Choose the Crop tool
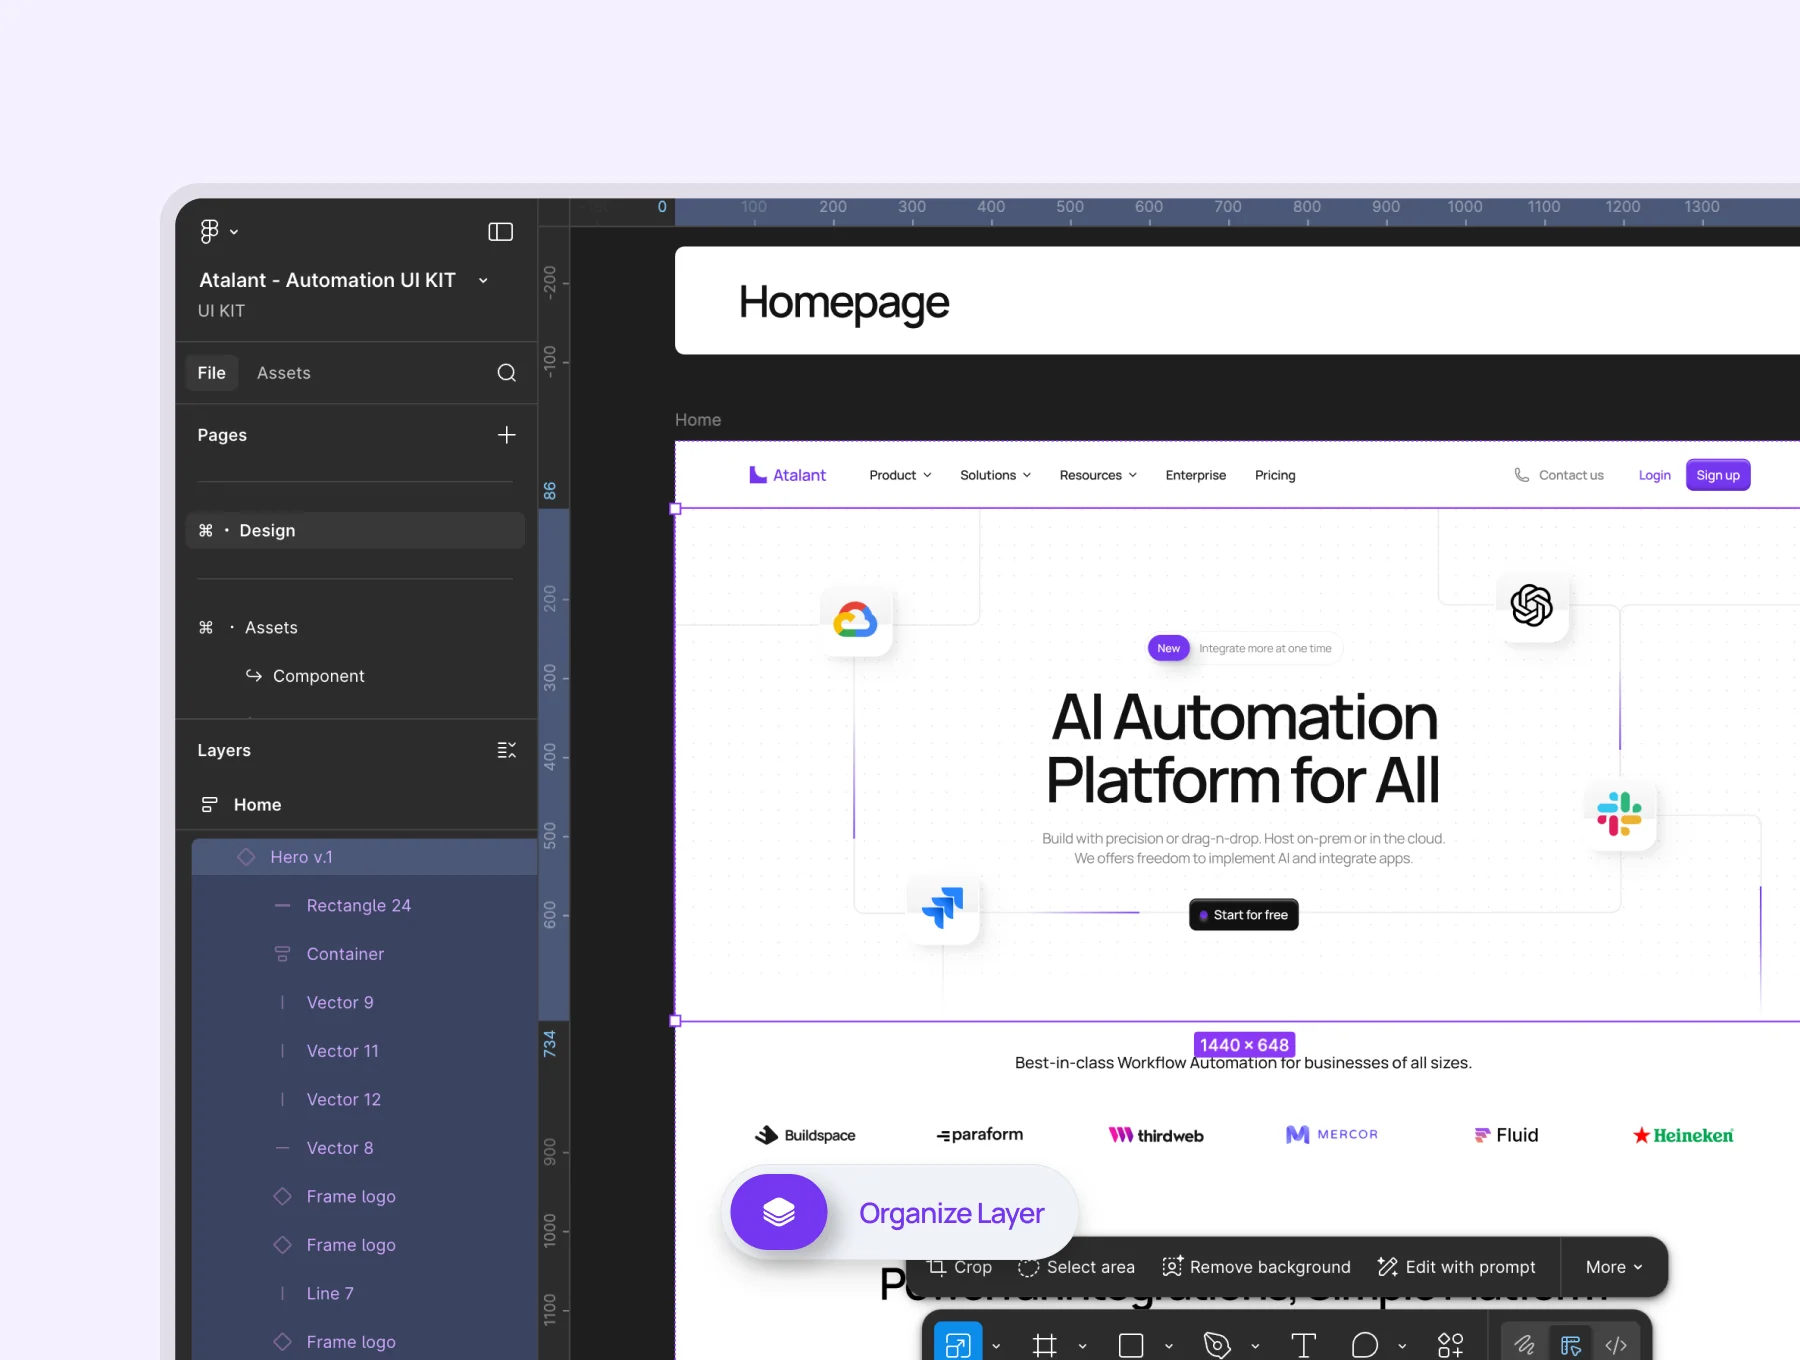This screenshot has width=1800, height=1360. click(960, 1267)
